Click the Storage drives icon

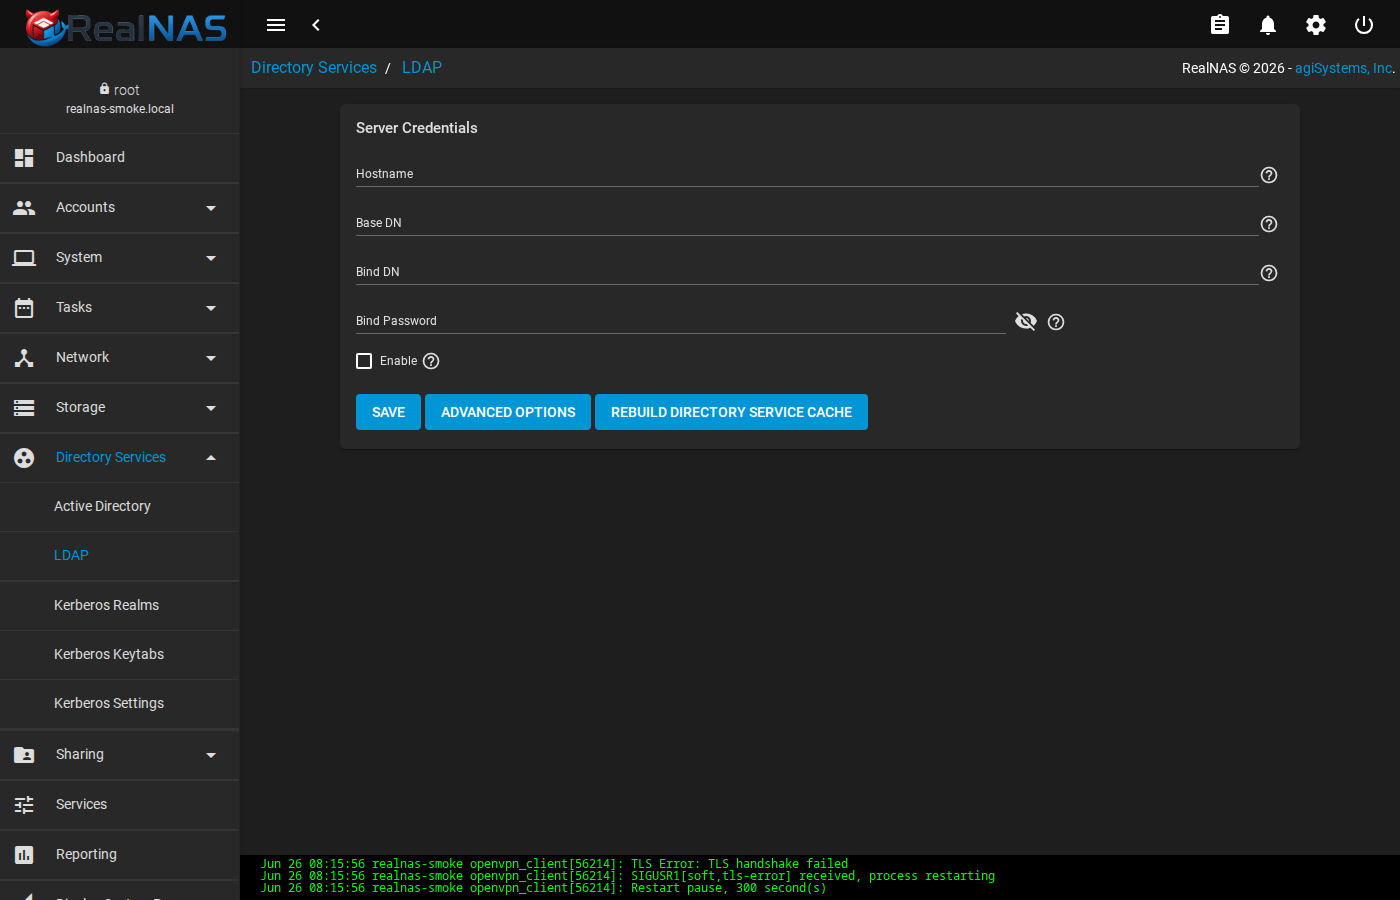pos(24,408)
